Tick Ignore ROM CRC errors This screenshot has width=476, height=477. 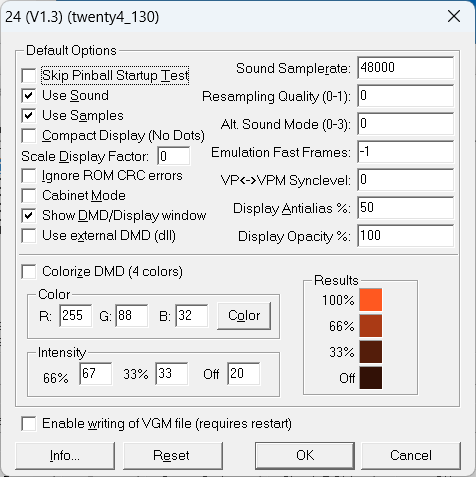pos(29,176)
